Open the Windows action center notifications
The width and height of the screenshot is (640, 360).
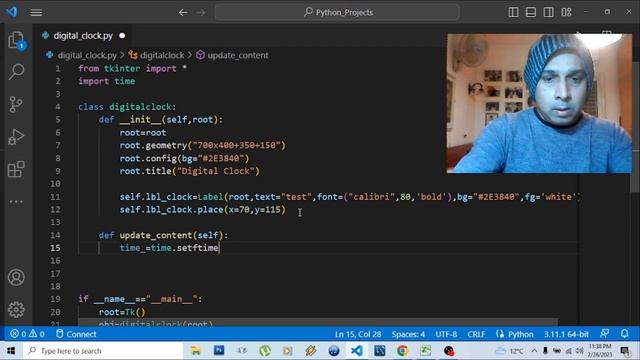(625, 351)
